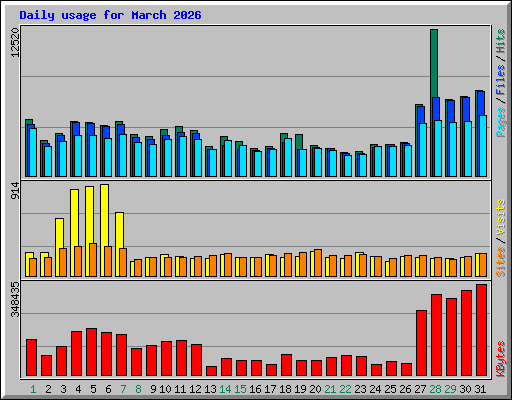Click the green hits bar for day 19

(299, 142)
